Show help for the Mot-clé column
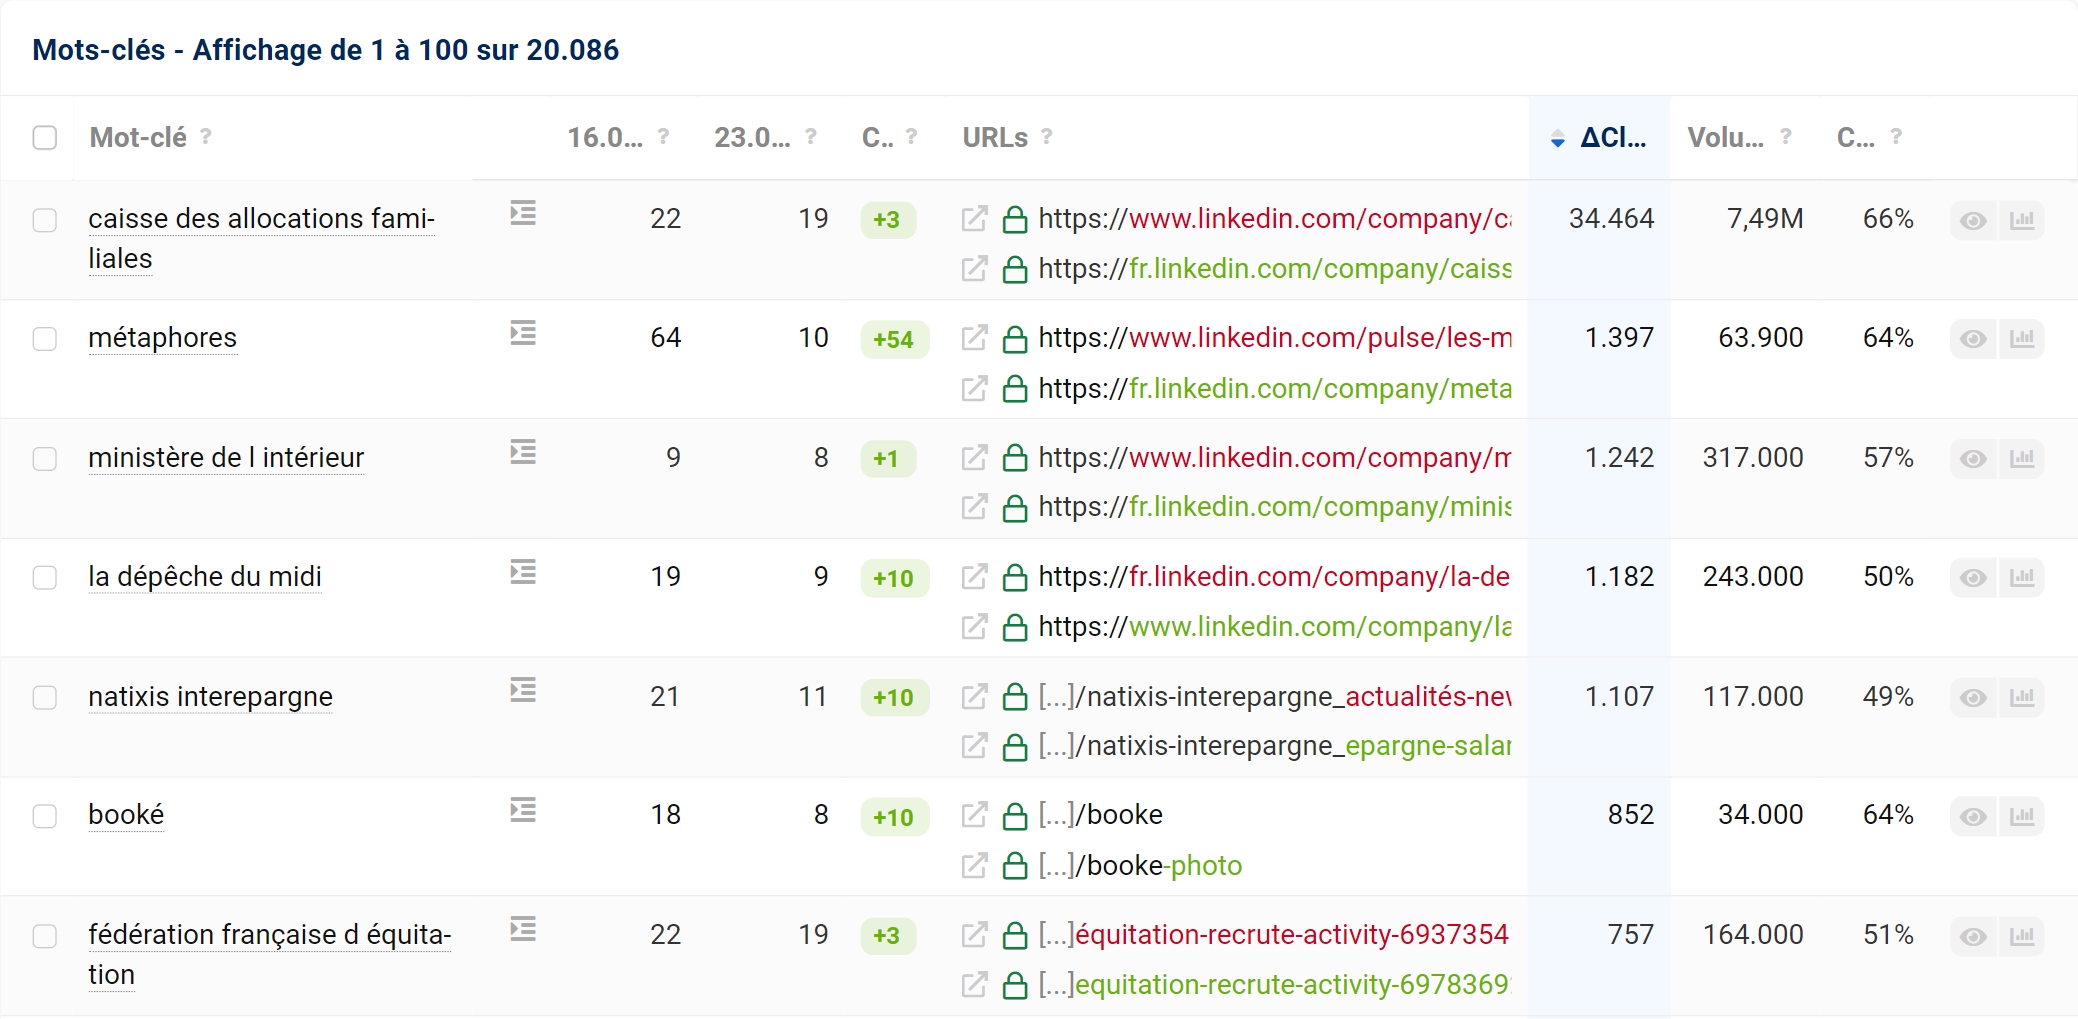 (206, 136)
